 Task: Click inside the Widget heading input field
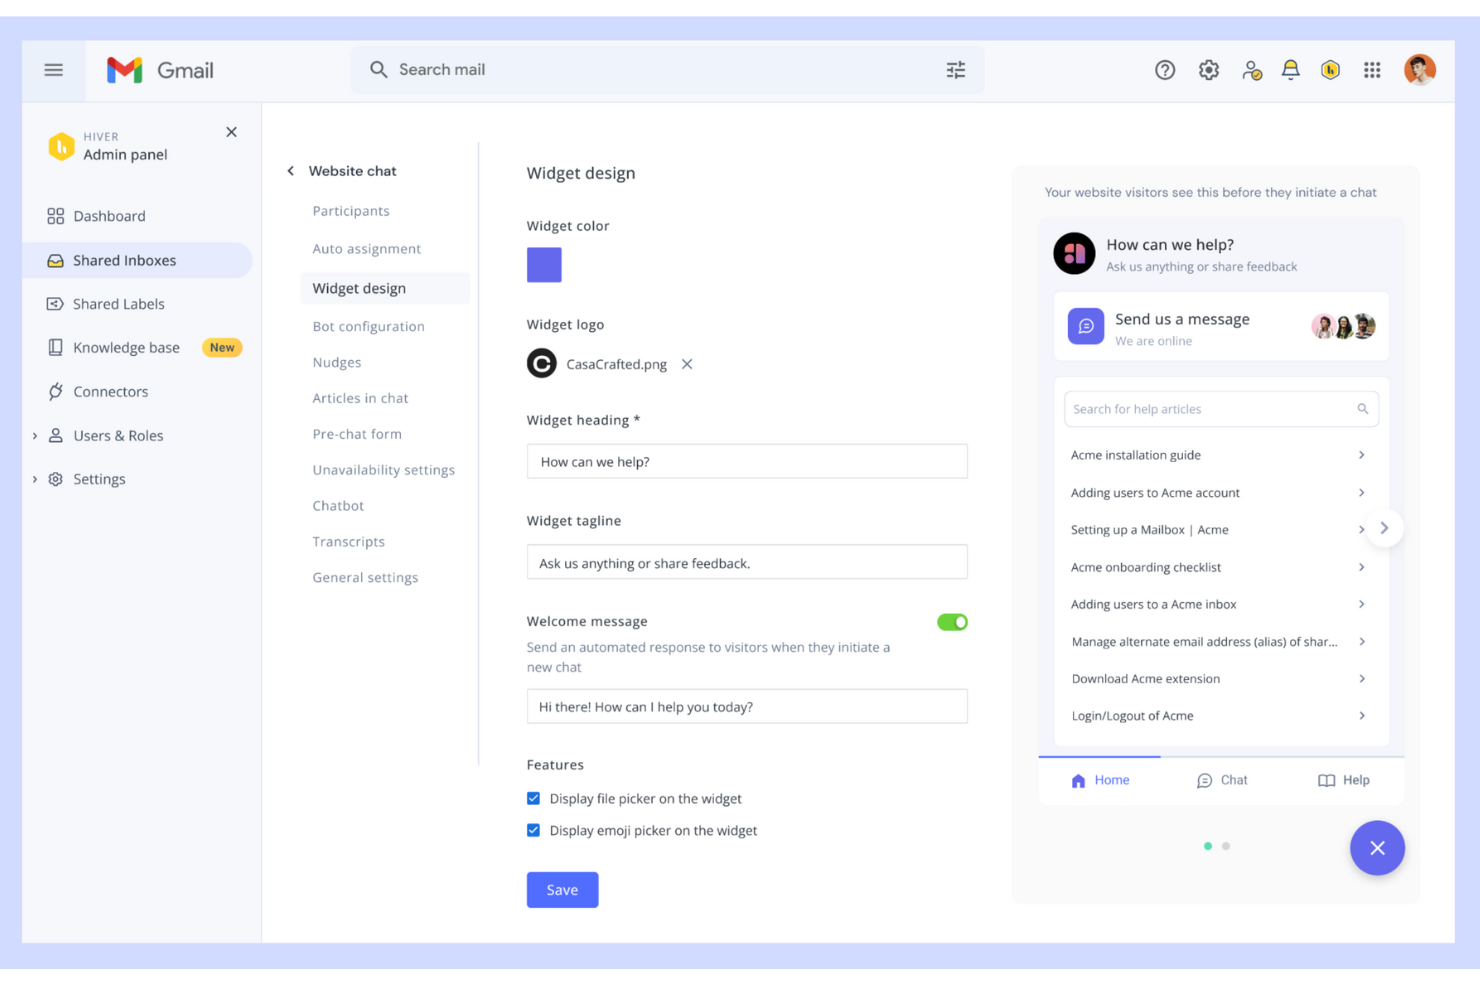click(746, 461)
